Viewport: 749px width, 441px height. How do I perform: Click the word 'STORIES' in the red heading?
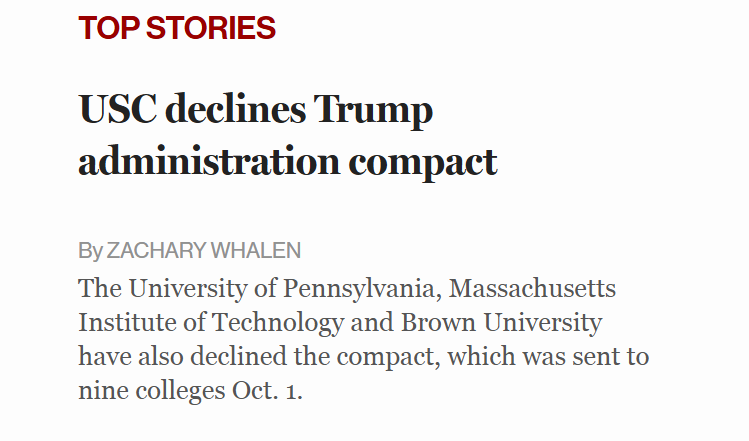(x=211, y=28)
